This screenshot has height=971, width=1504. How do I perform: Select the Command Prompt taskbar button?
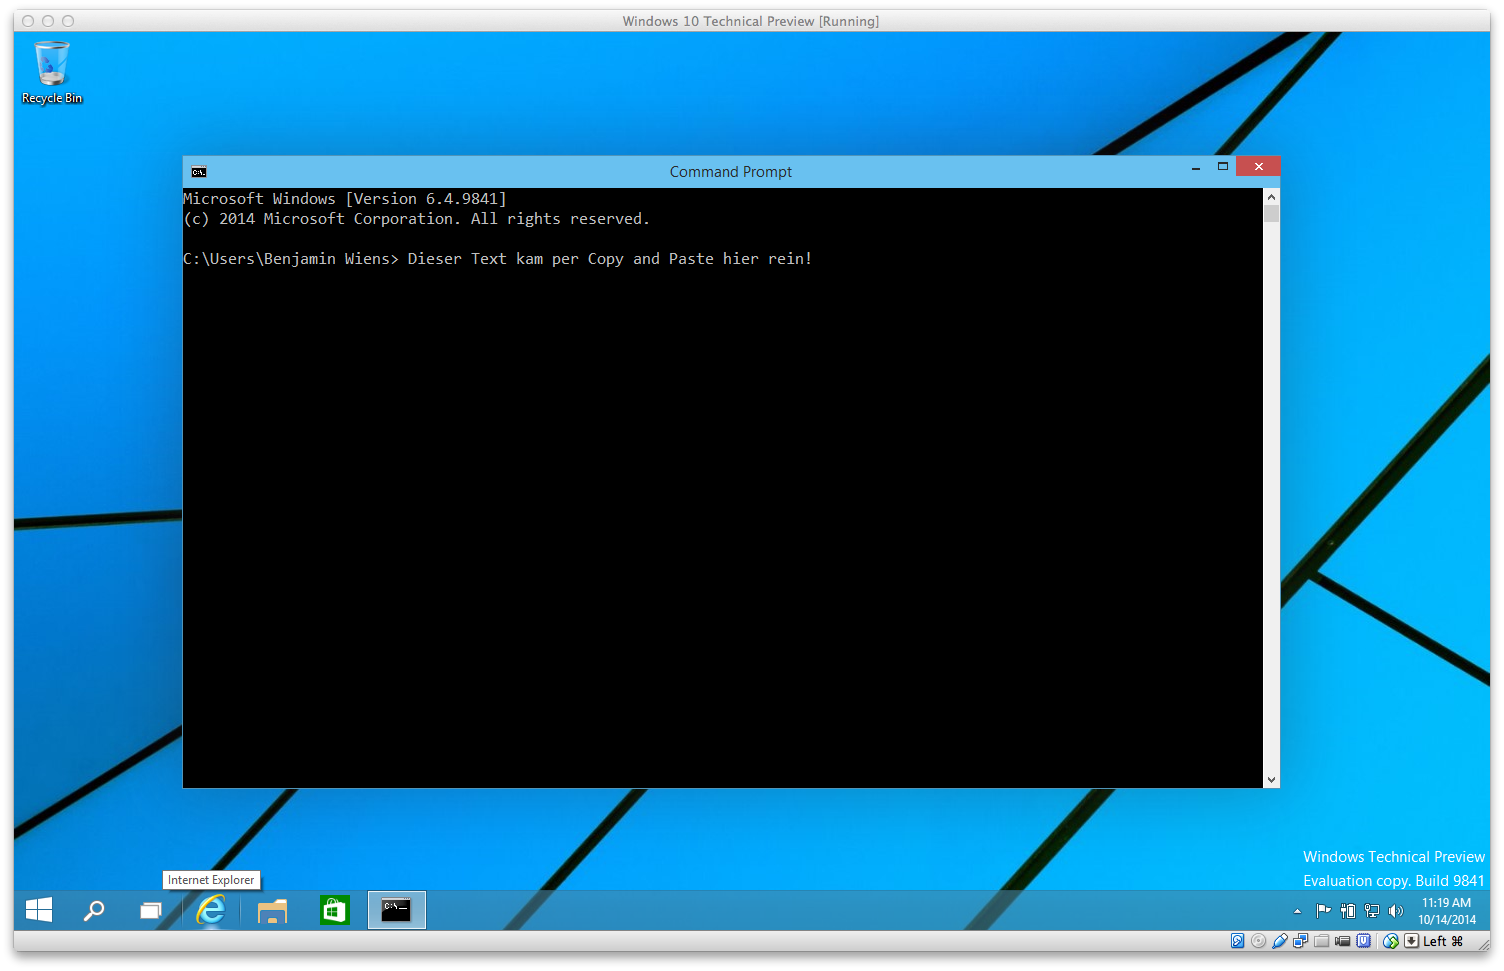click(397, 910)
